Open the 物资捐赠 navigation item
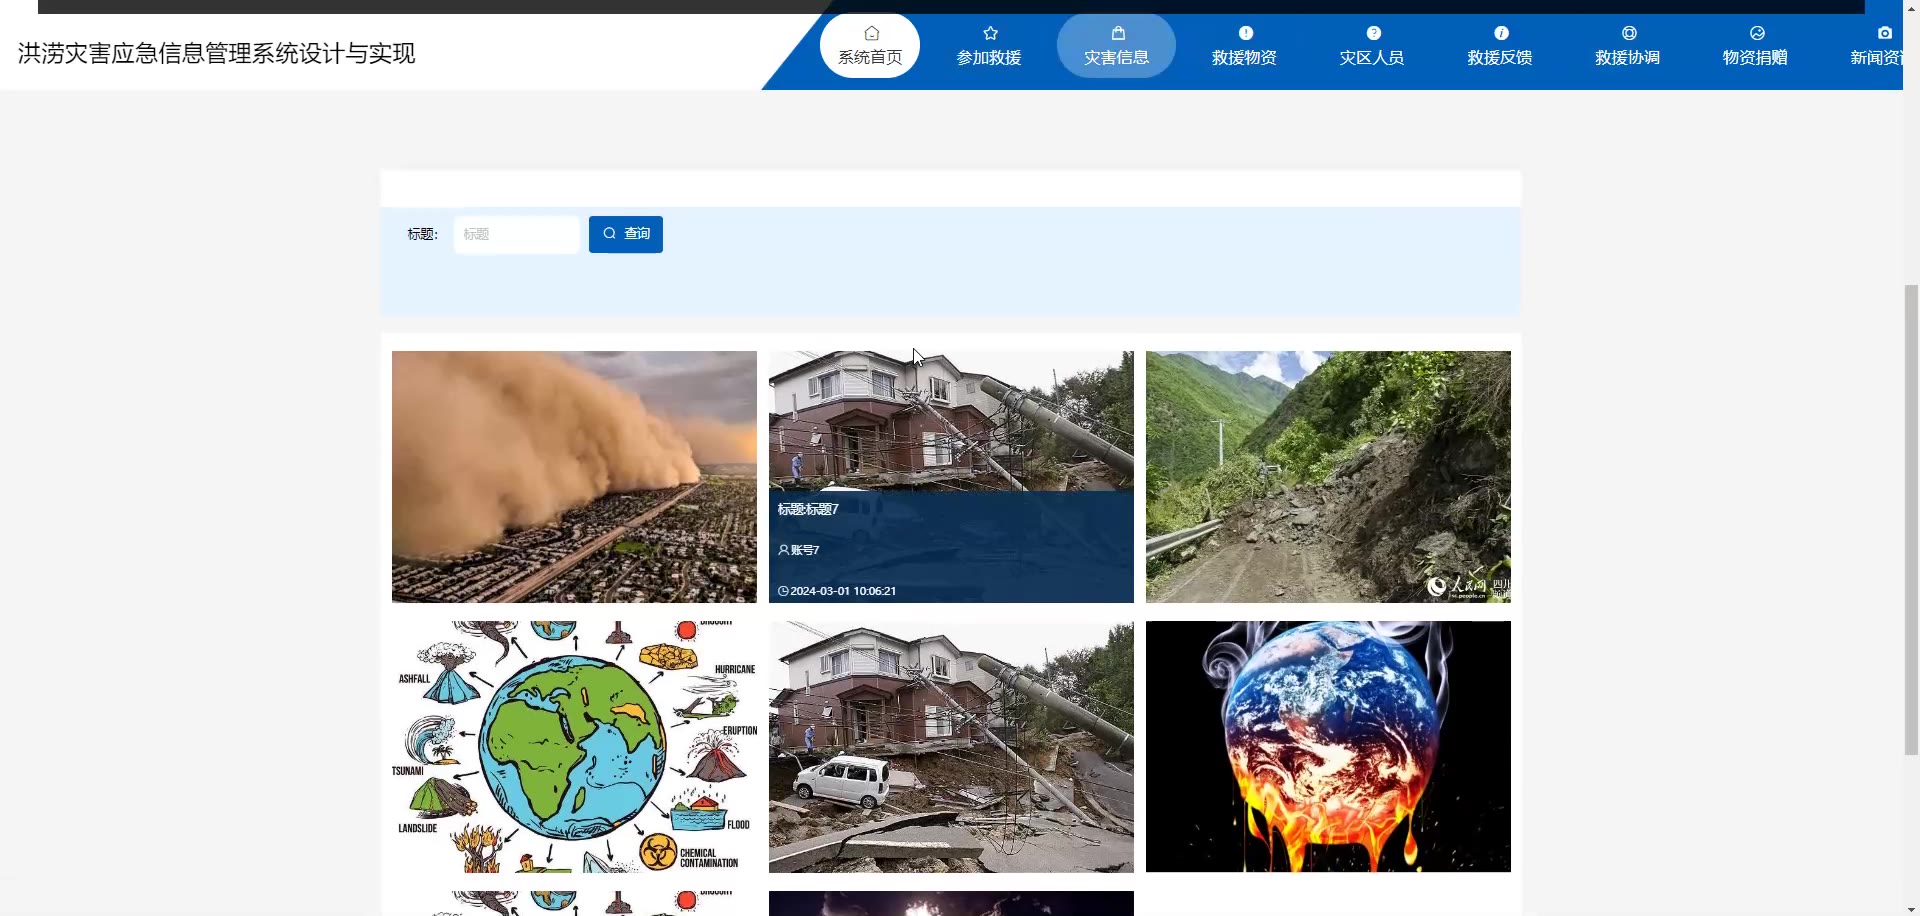1920x916 pixels. click(x=1755, y=46)
